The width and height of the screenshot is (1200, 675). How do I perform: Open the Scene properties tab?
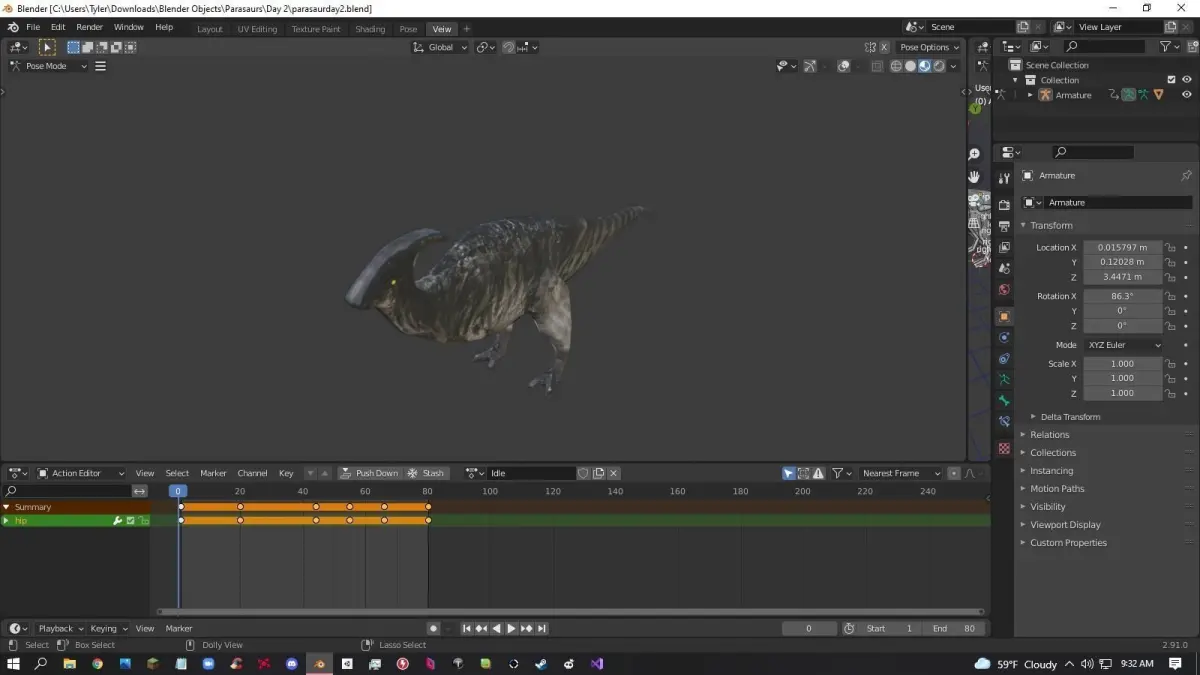pyautogui.click(x=1004, y=268)
